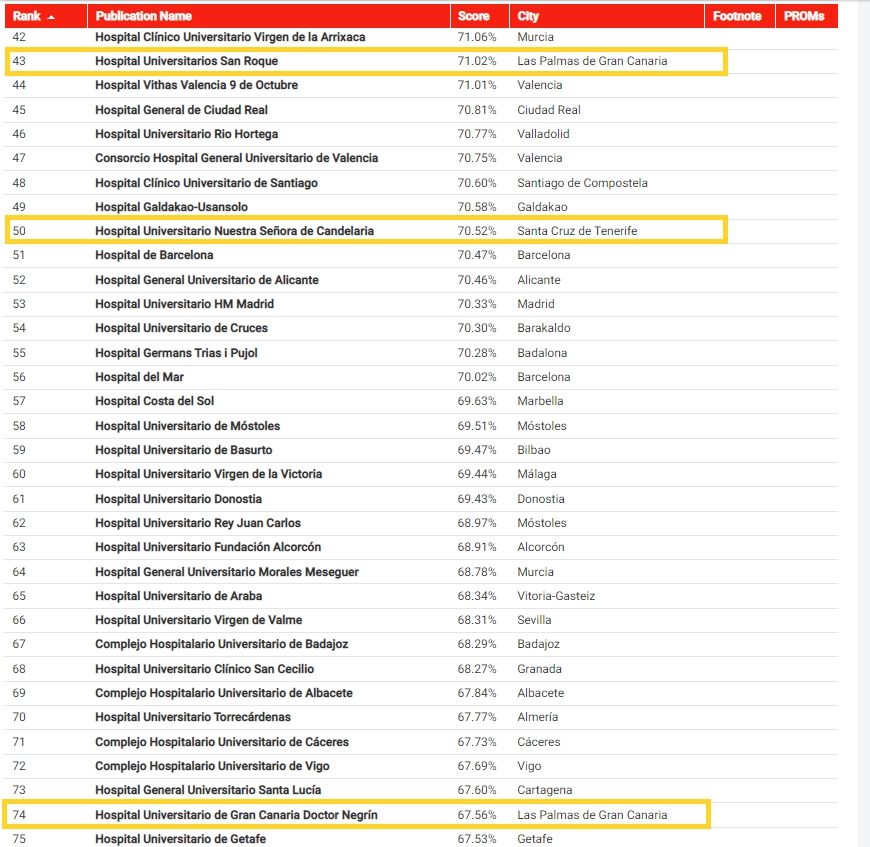Sort by the Score column header
The image size is (870, 847).
[480, 16]
